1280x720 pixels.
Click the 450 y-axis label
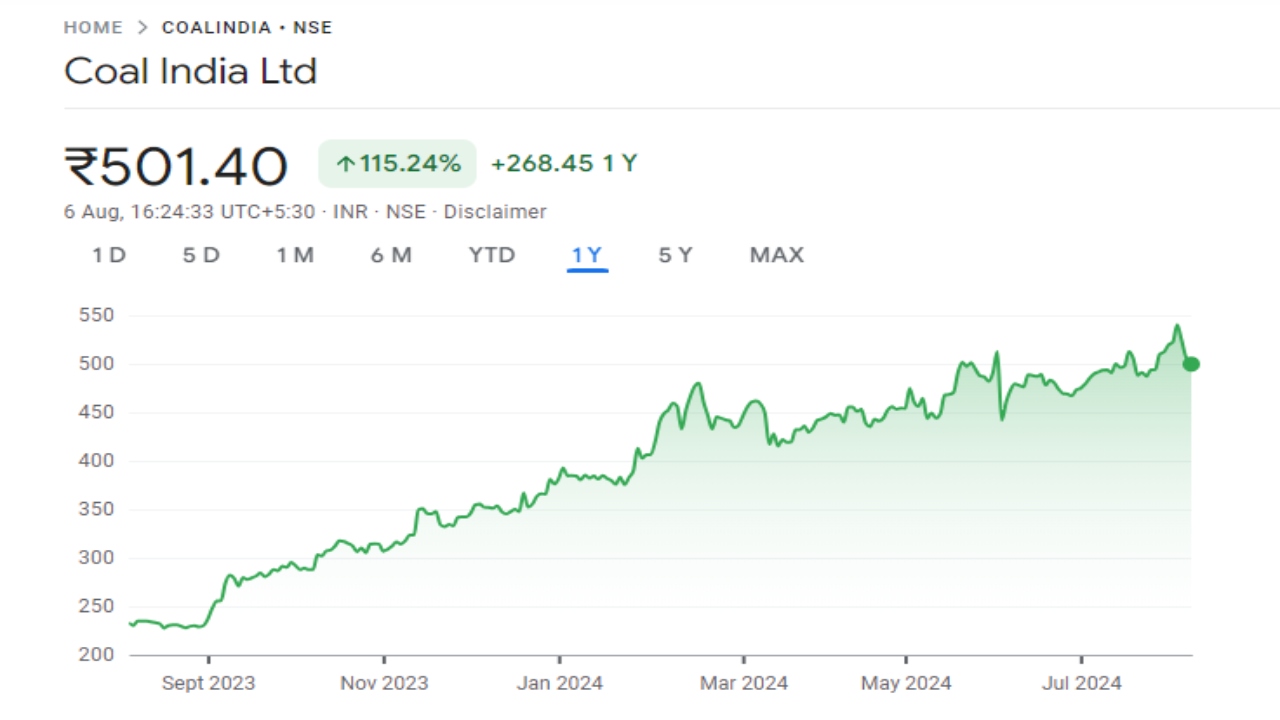[x=97, y=412]
